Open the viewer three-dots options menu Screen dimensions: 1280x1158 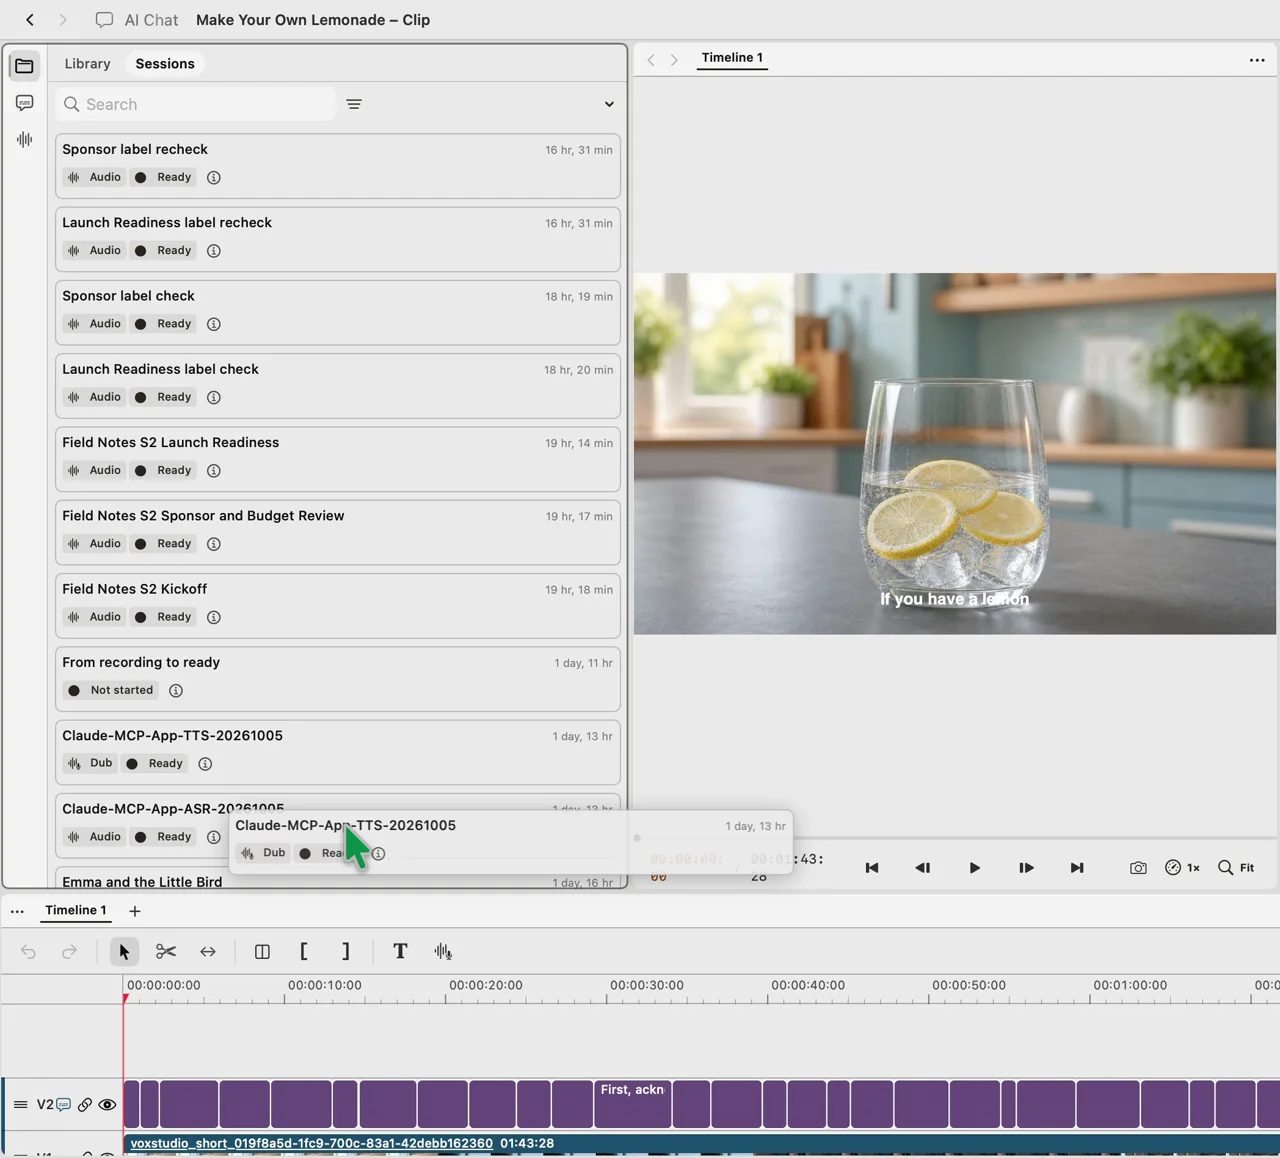[x=1257, y=60]
